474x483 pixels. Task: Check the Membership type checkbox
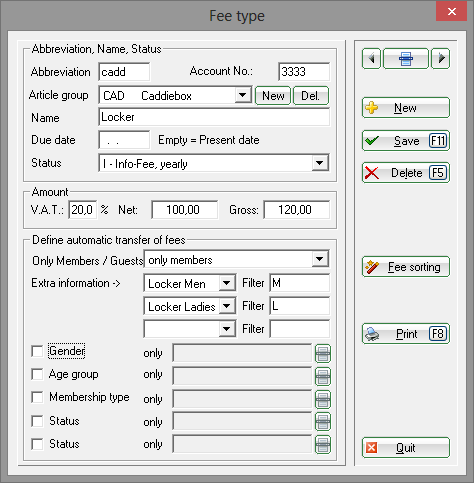[x=37, y=397]
